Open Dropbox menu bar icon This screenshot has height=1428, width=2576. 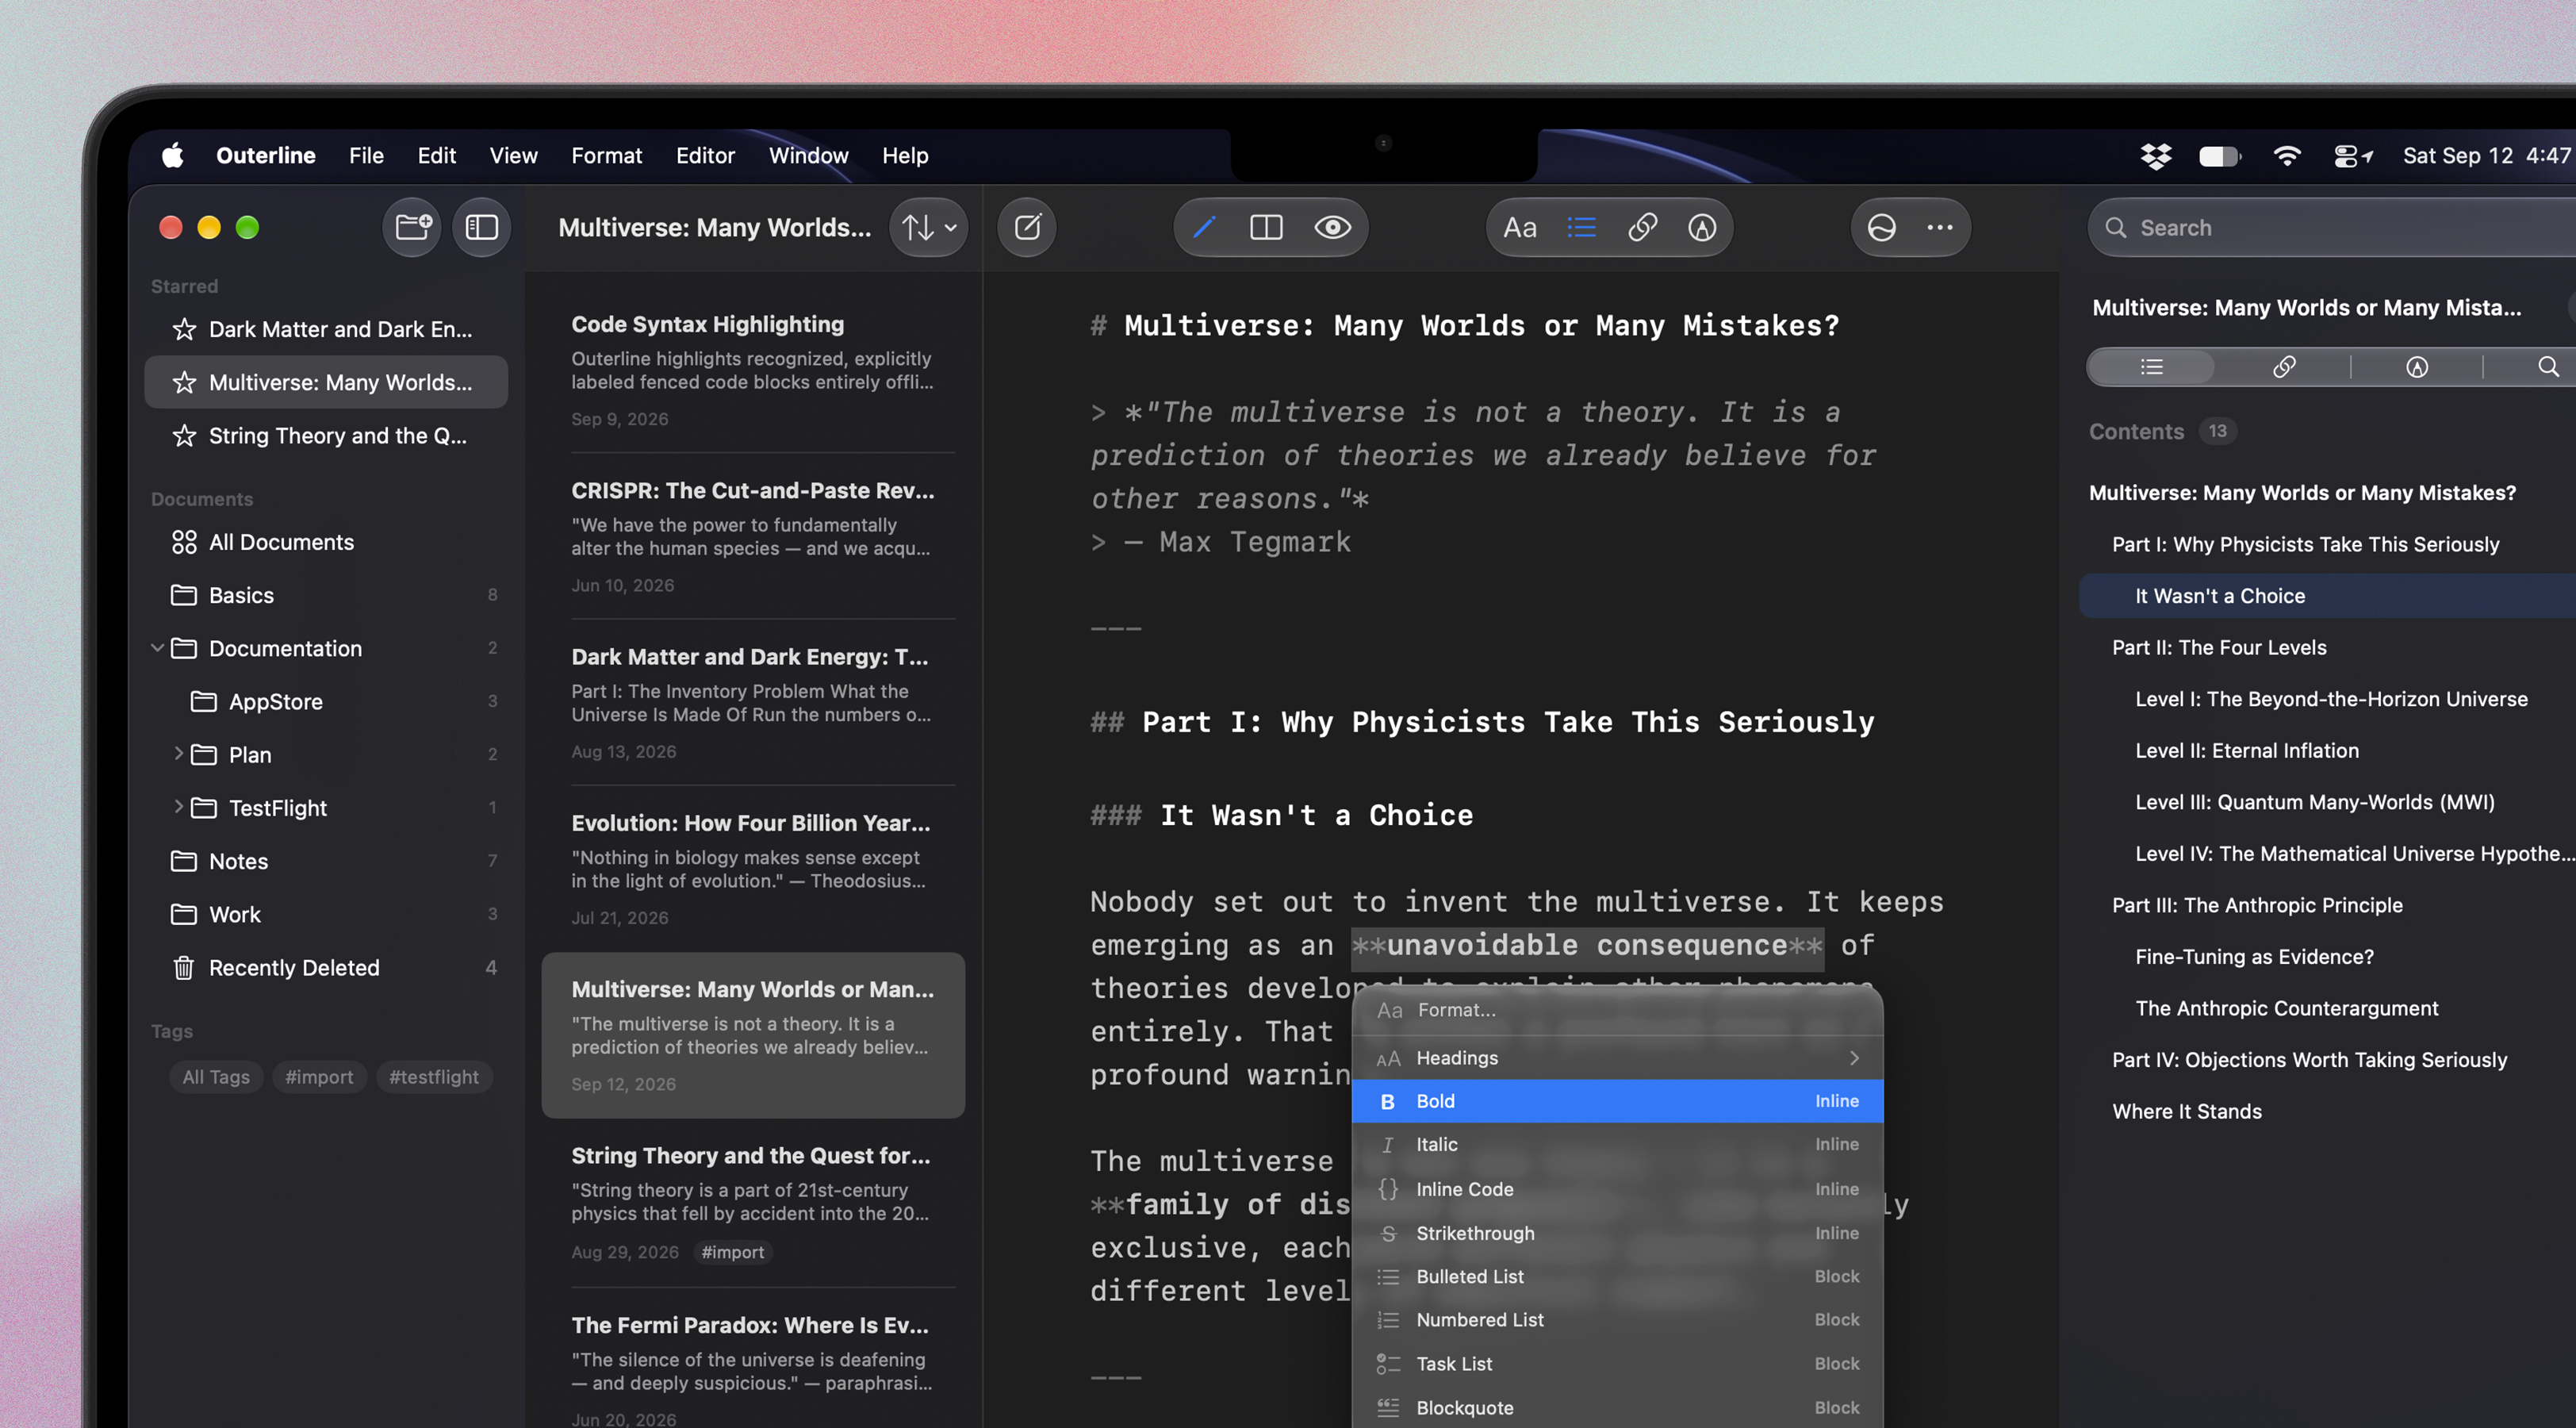(2155, 156)
